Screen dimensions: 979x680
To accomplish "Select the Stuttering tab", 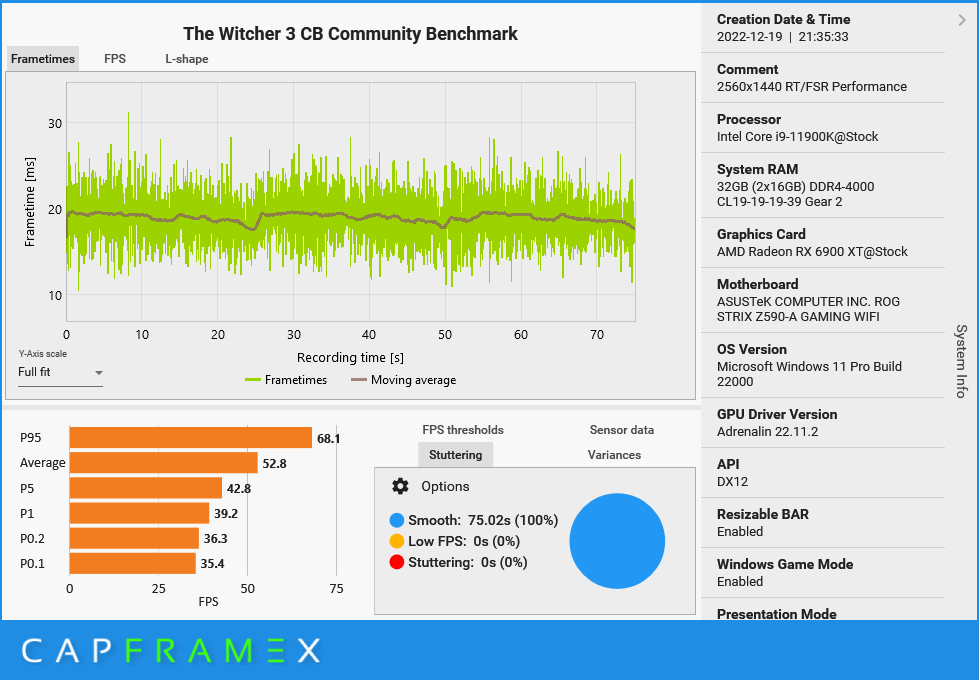I will pyautogui.click(x=455, y=455).
